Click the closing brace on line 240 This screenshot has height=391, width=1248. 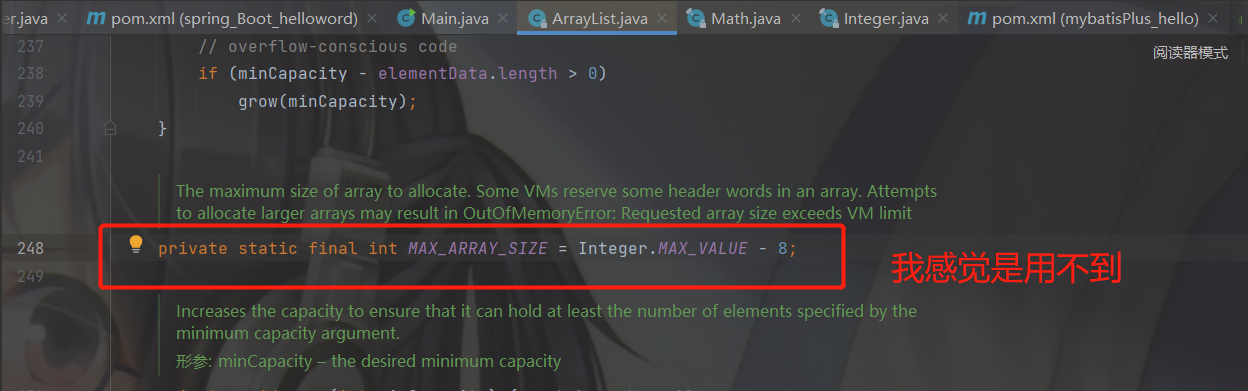(x=163, y=128)
